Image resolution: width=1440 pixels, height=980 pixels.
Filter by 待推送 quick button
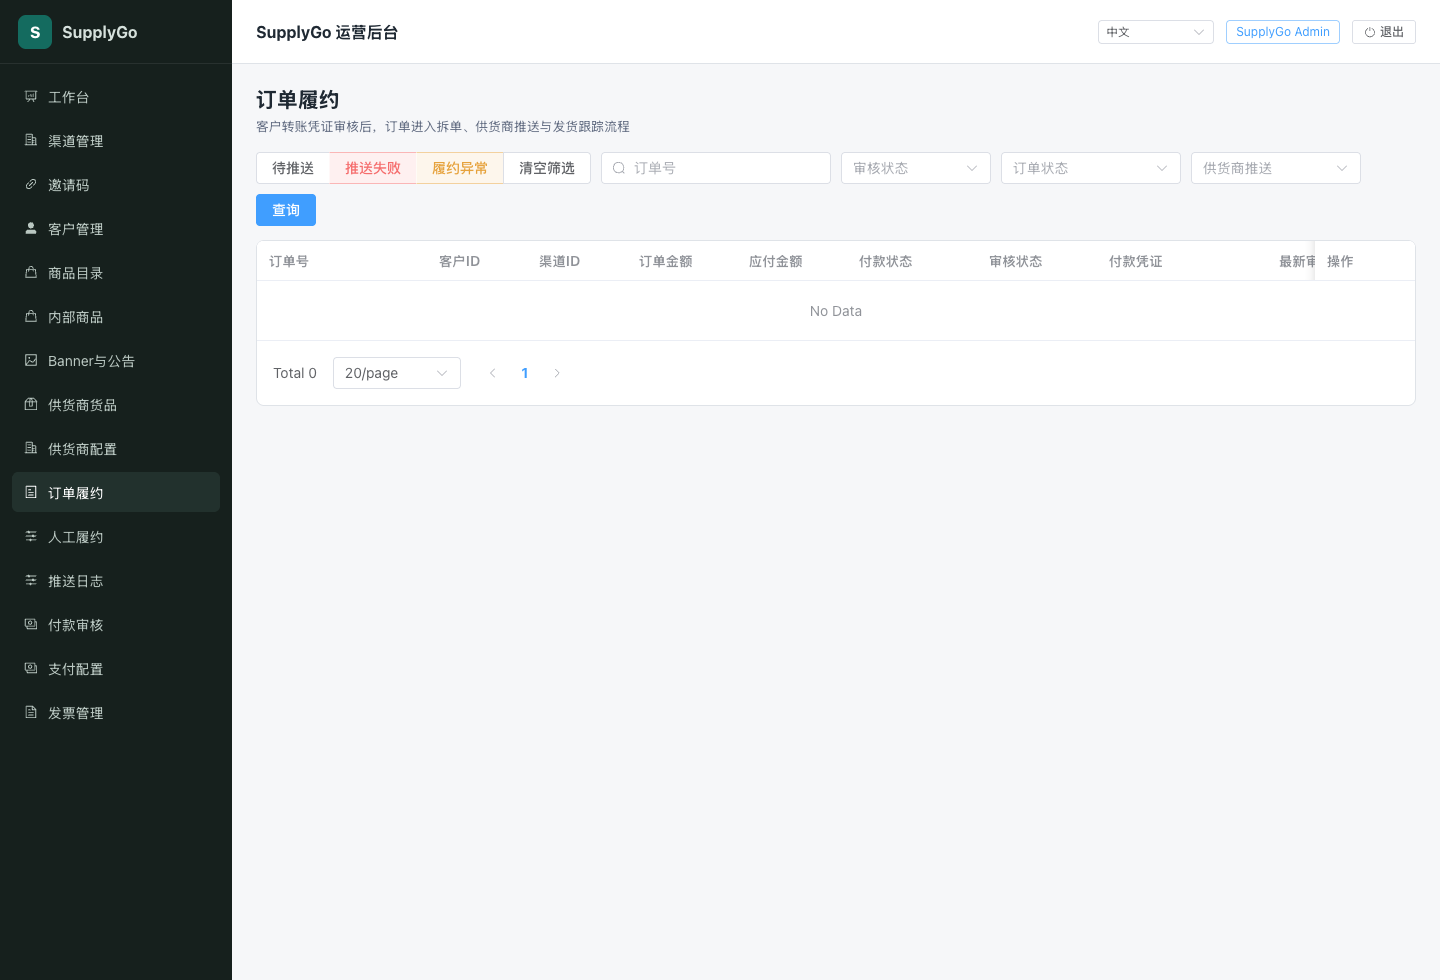point(293,168)
